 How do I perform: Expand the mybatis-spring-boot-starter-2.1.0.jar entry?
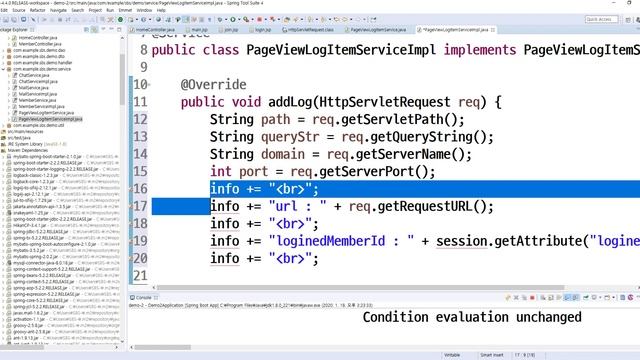click(3, 156)
